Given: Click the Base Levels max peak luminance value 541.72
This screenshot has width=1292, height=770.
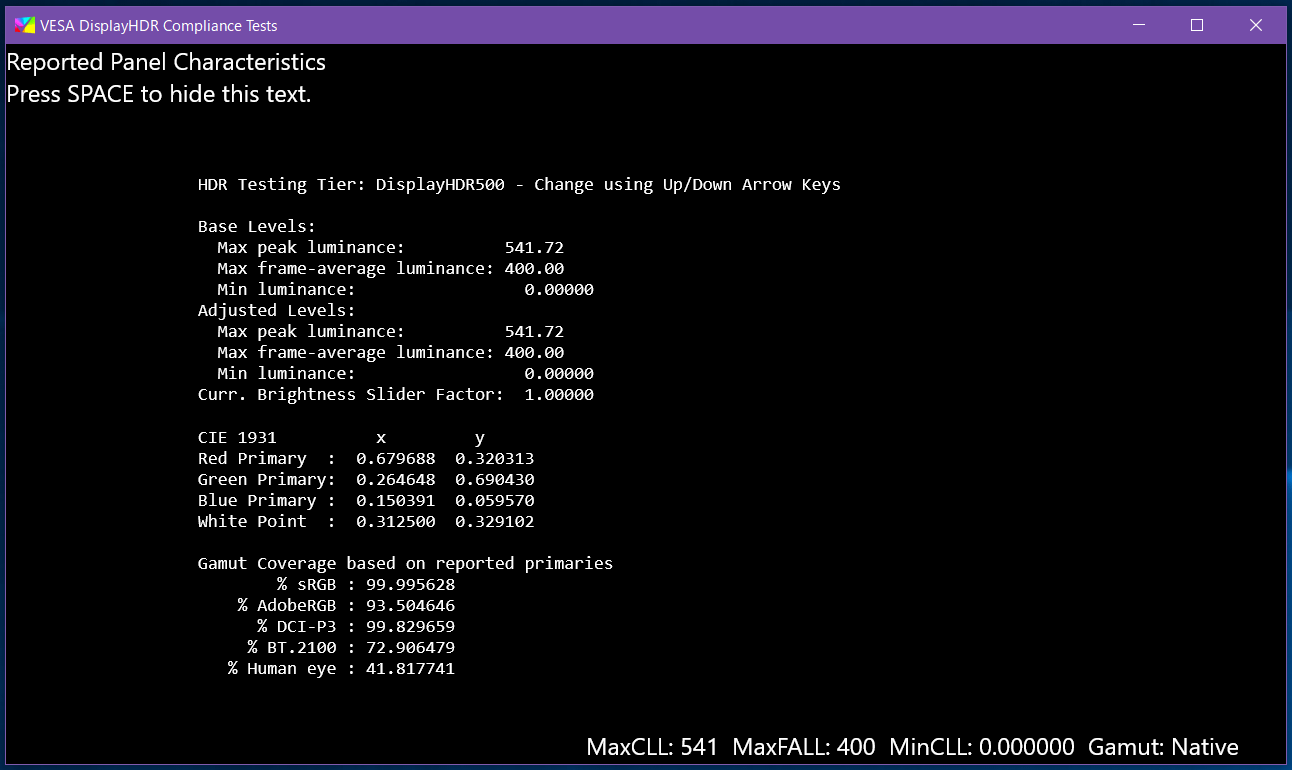Looking at the screenshot, I should click(x=534, y=248).
